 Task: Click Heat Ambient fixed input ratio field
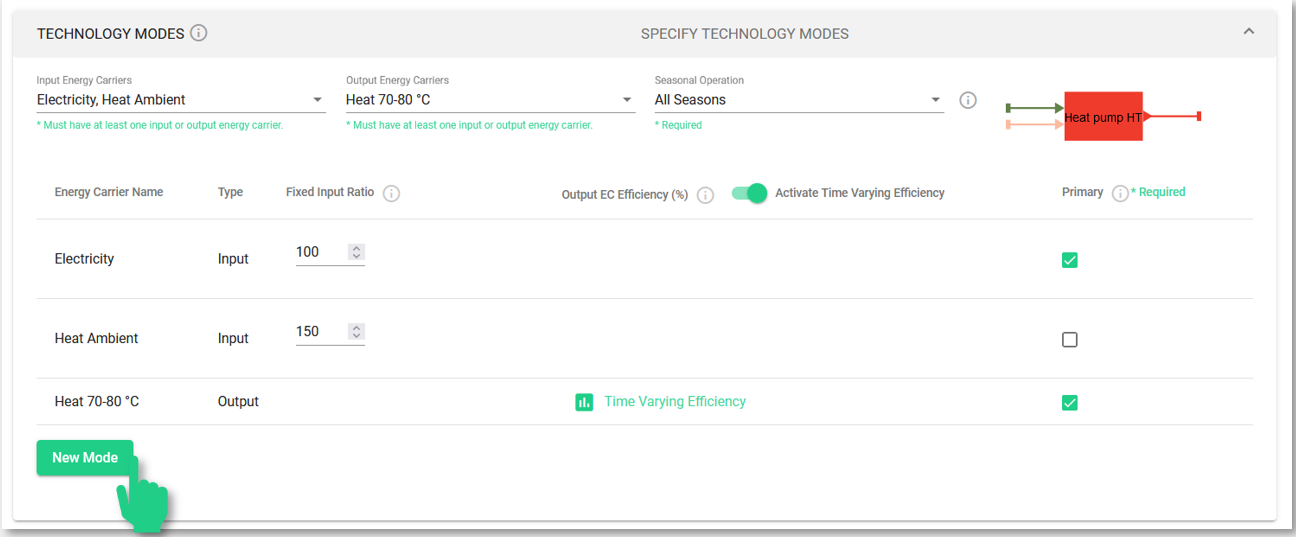tap(320, 332)
